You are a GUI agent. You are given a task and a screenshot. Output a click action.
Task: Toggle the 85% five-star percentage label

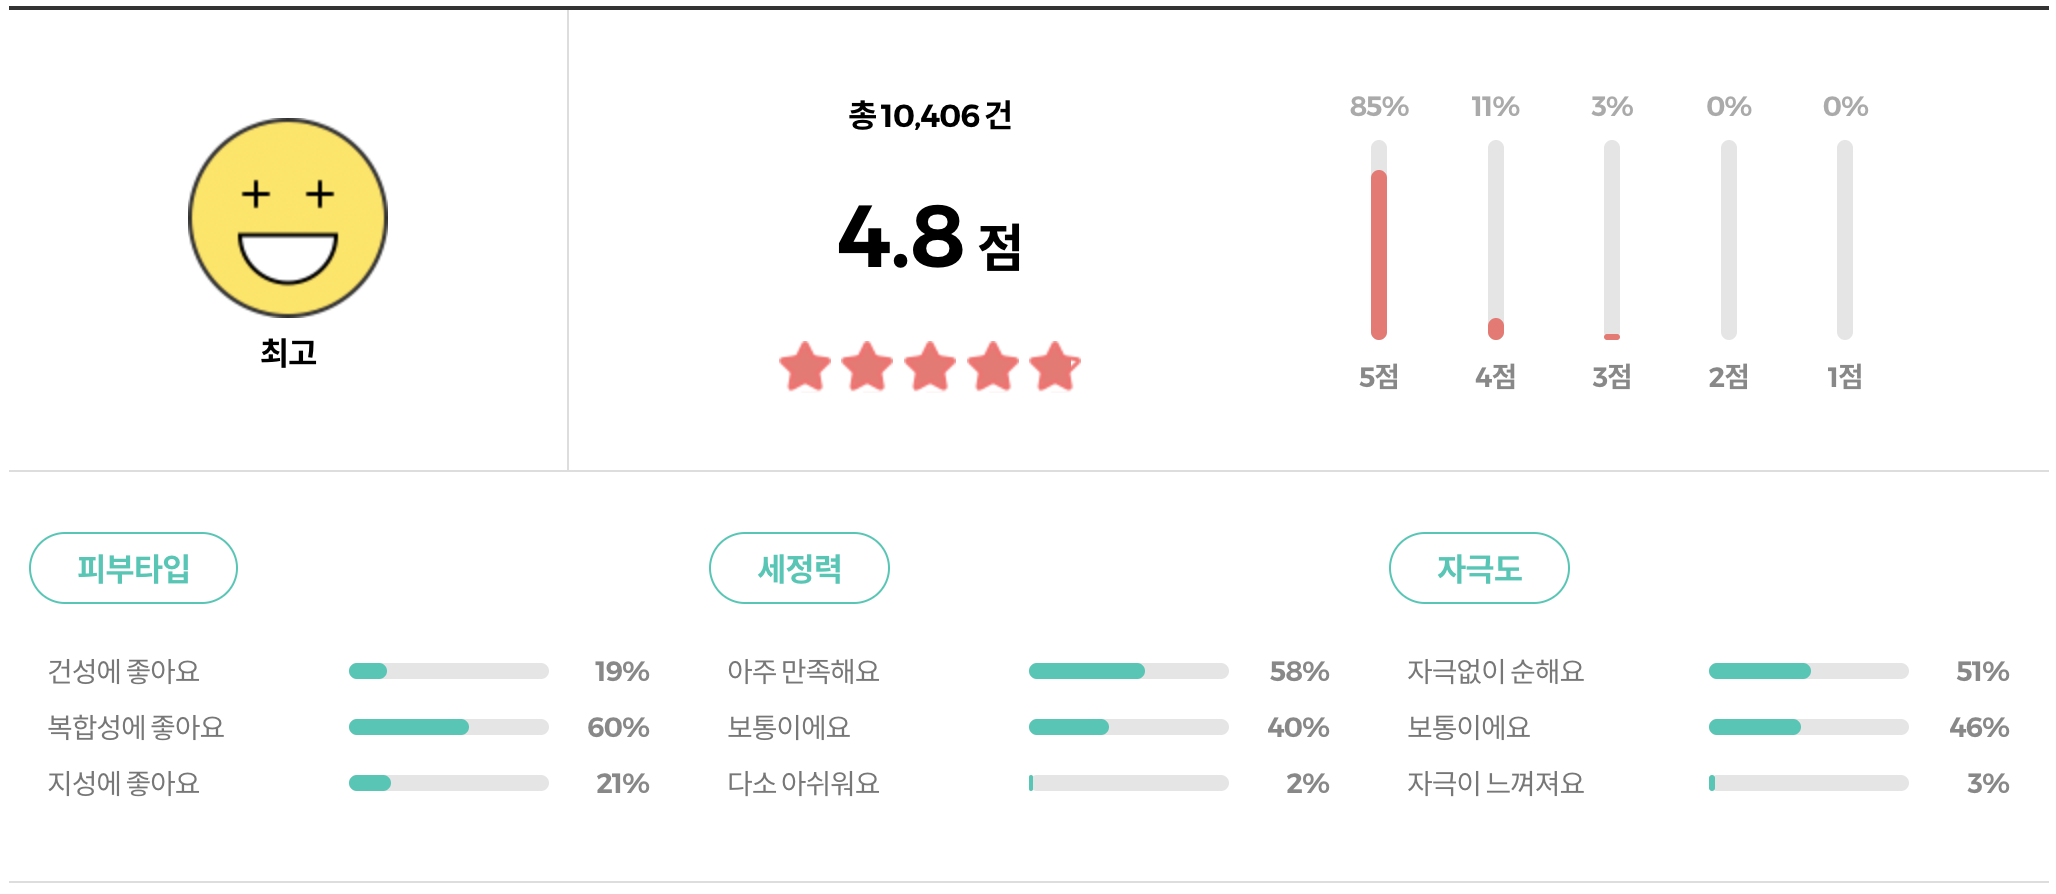(x=1379, y=104)
